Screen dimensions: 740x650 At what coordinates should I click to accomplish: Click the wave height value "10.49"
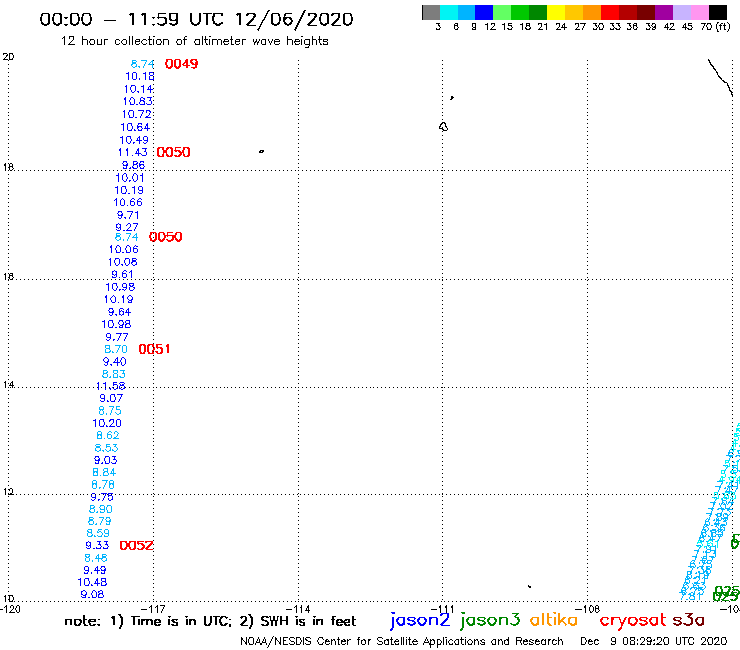tap(134, 140)
